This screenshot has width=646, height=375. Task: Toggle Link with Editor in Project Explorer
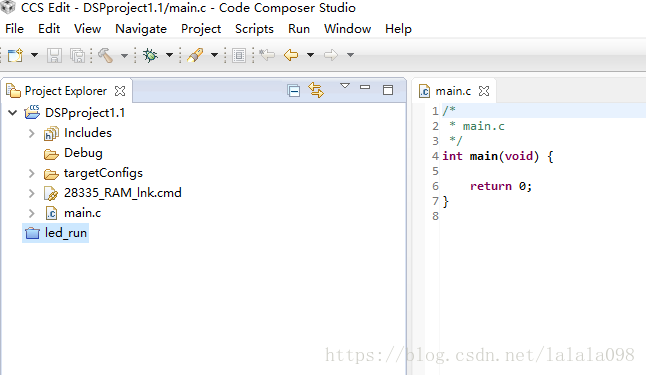click(x=316, y=90)
